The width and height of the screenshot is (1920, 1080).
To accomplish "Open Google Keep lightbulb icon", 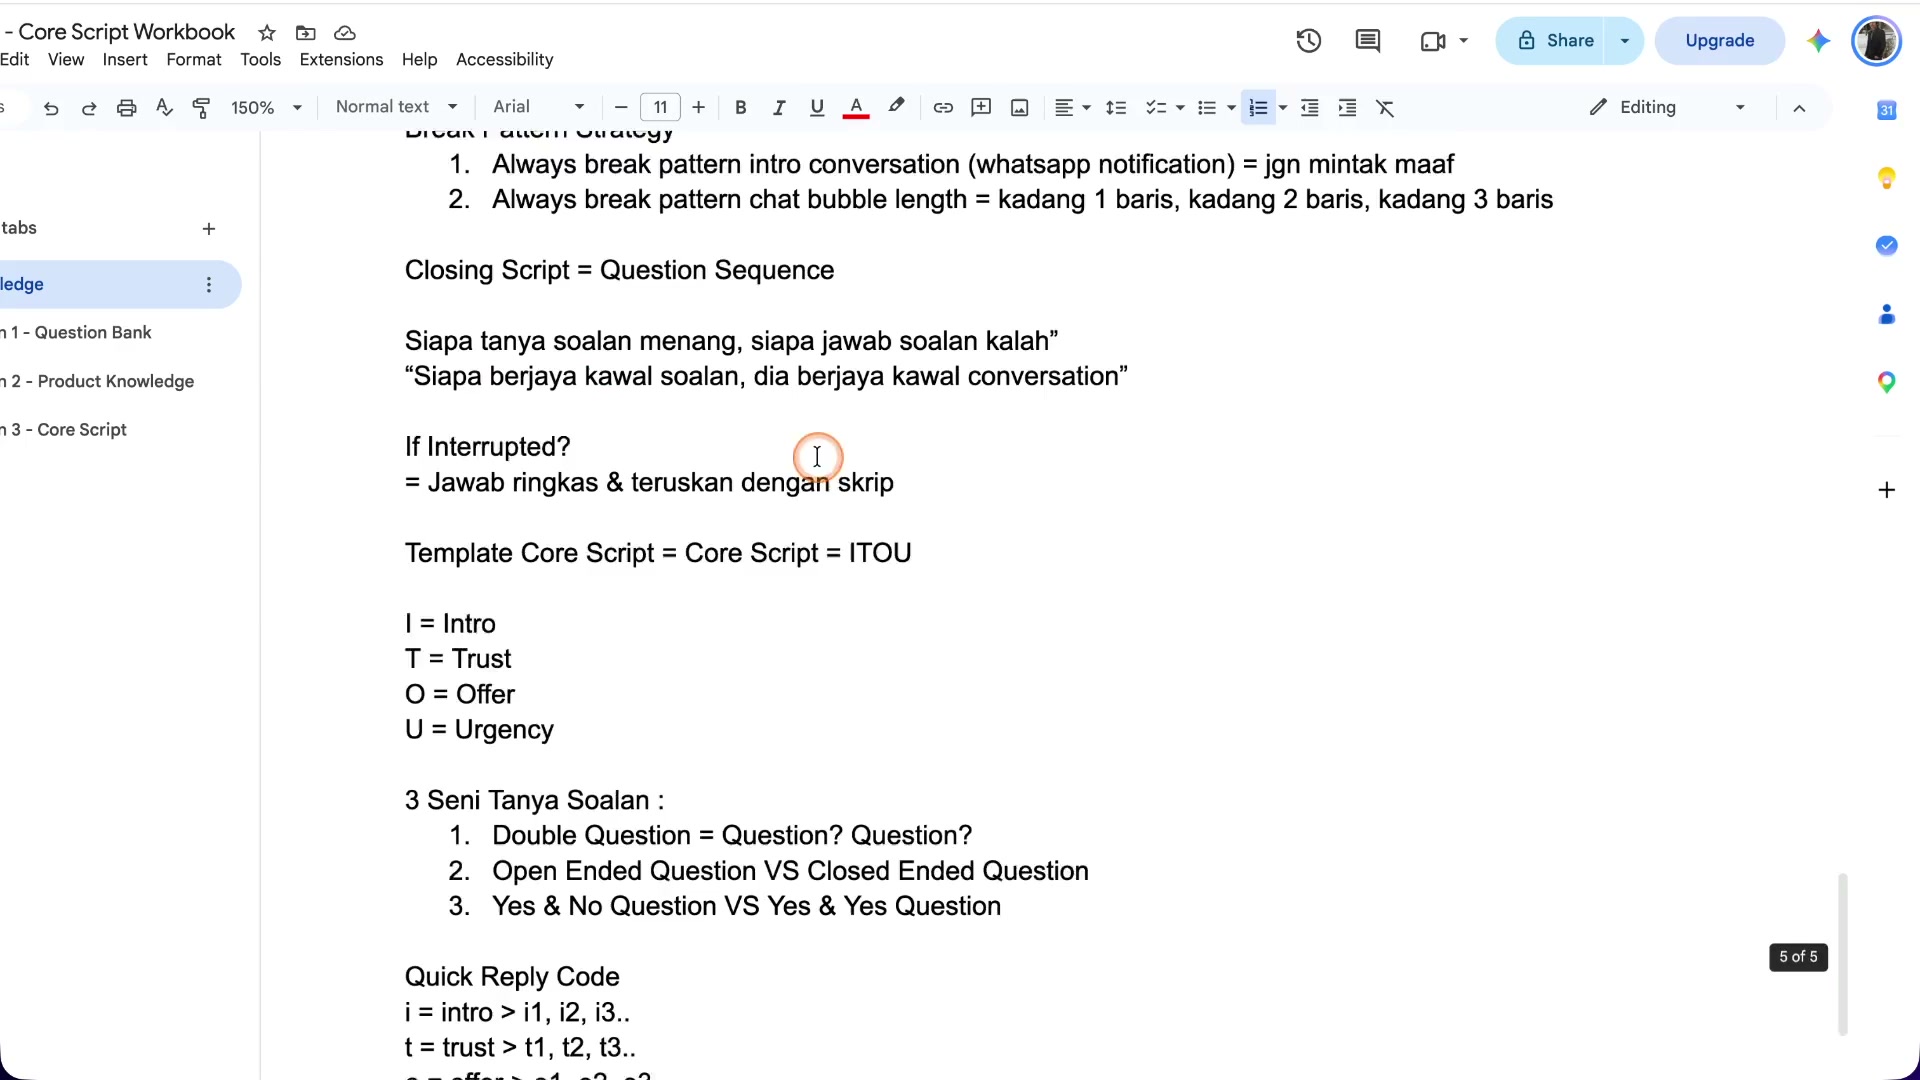I will pos(1887,178).
